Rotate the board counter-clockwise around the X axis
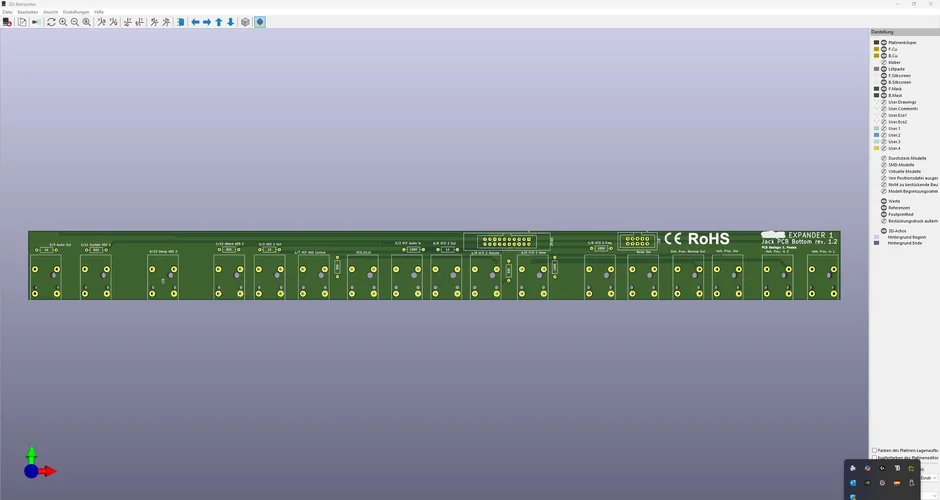 click(113, 22)
